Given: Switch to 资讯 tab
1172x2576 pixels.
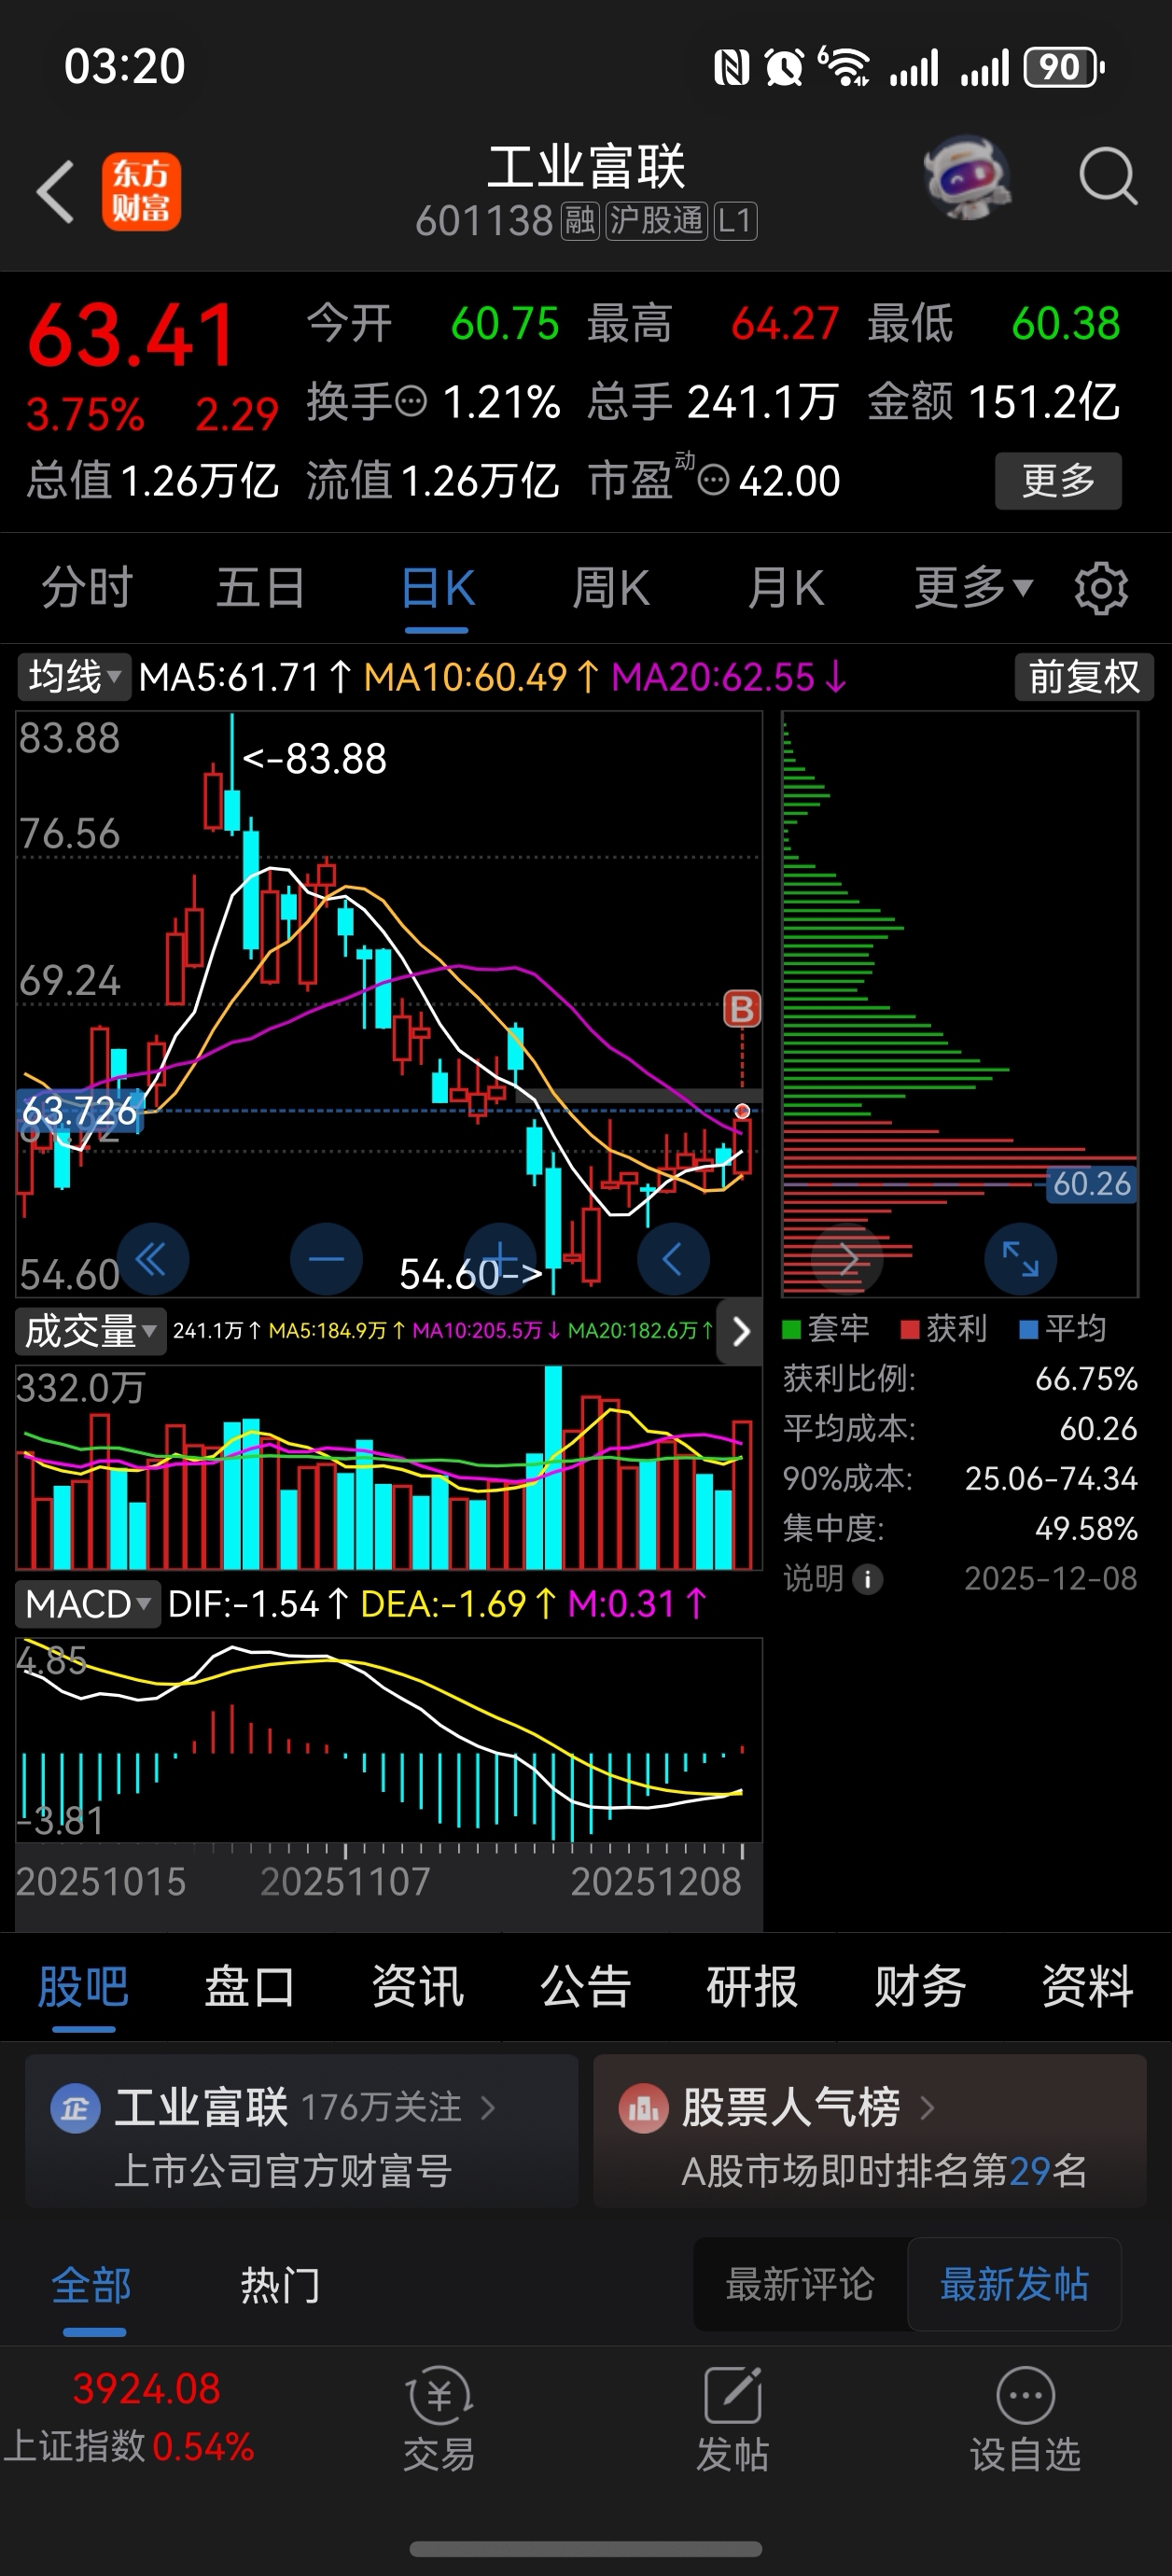Looking at the screenshot, I should coord(418,1987).
